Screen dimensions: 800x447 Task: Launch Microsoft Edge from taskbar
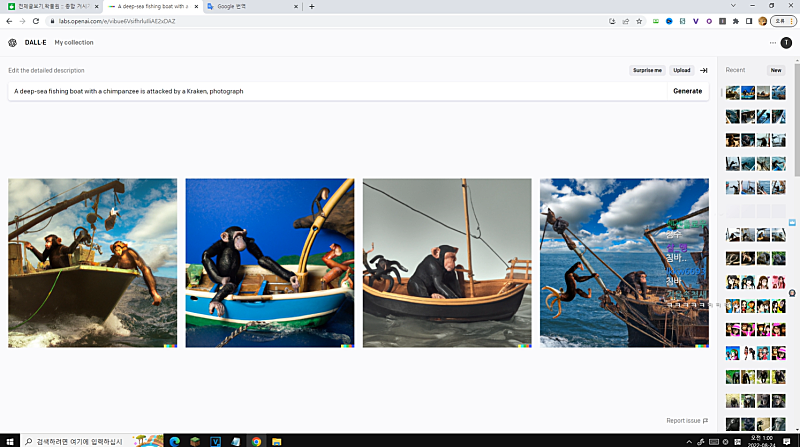[174, 441]
